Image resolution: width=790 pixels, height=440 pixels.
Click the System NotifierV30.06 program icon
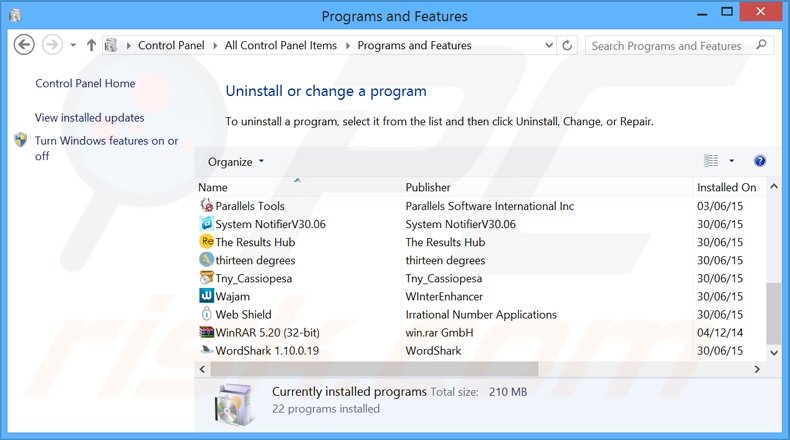[207, 223]
